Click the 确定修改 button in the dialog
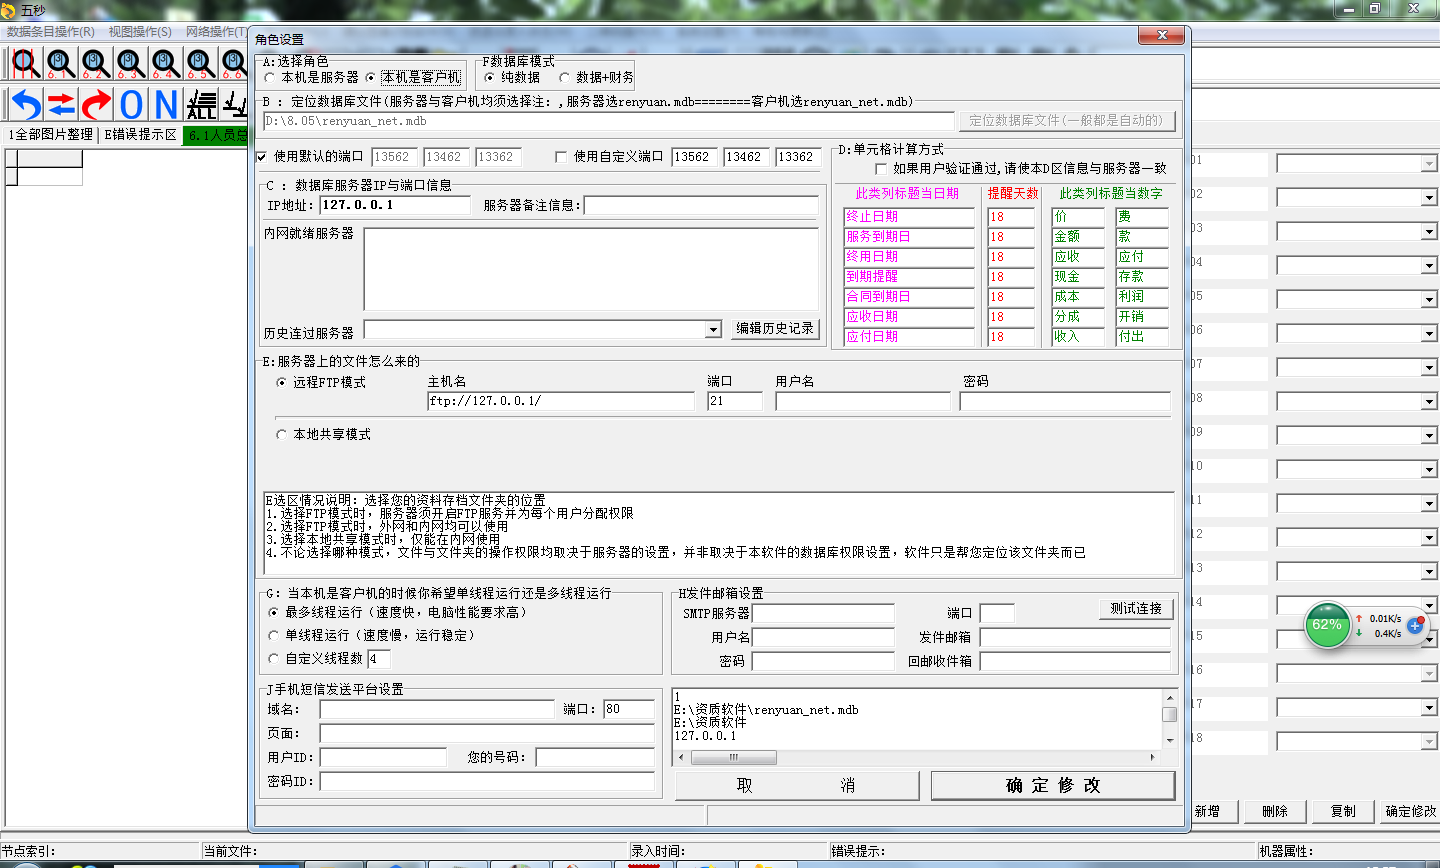Image resolution: width=1440 pixels, height=868 pixels. point(1052,786)
